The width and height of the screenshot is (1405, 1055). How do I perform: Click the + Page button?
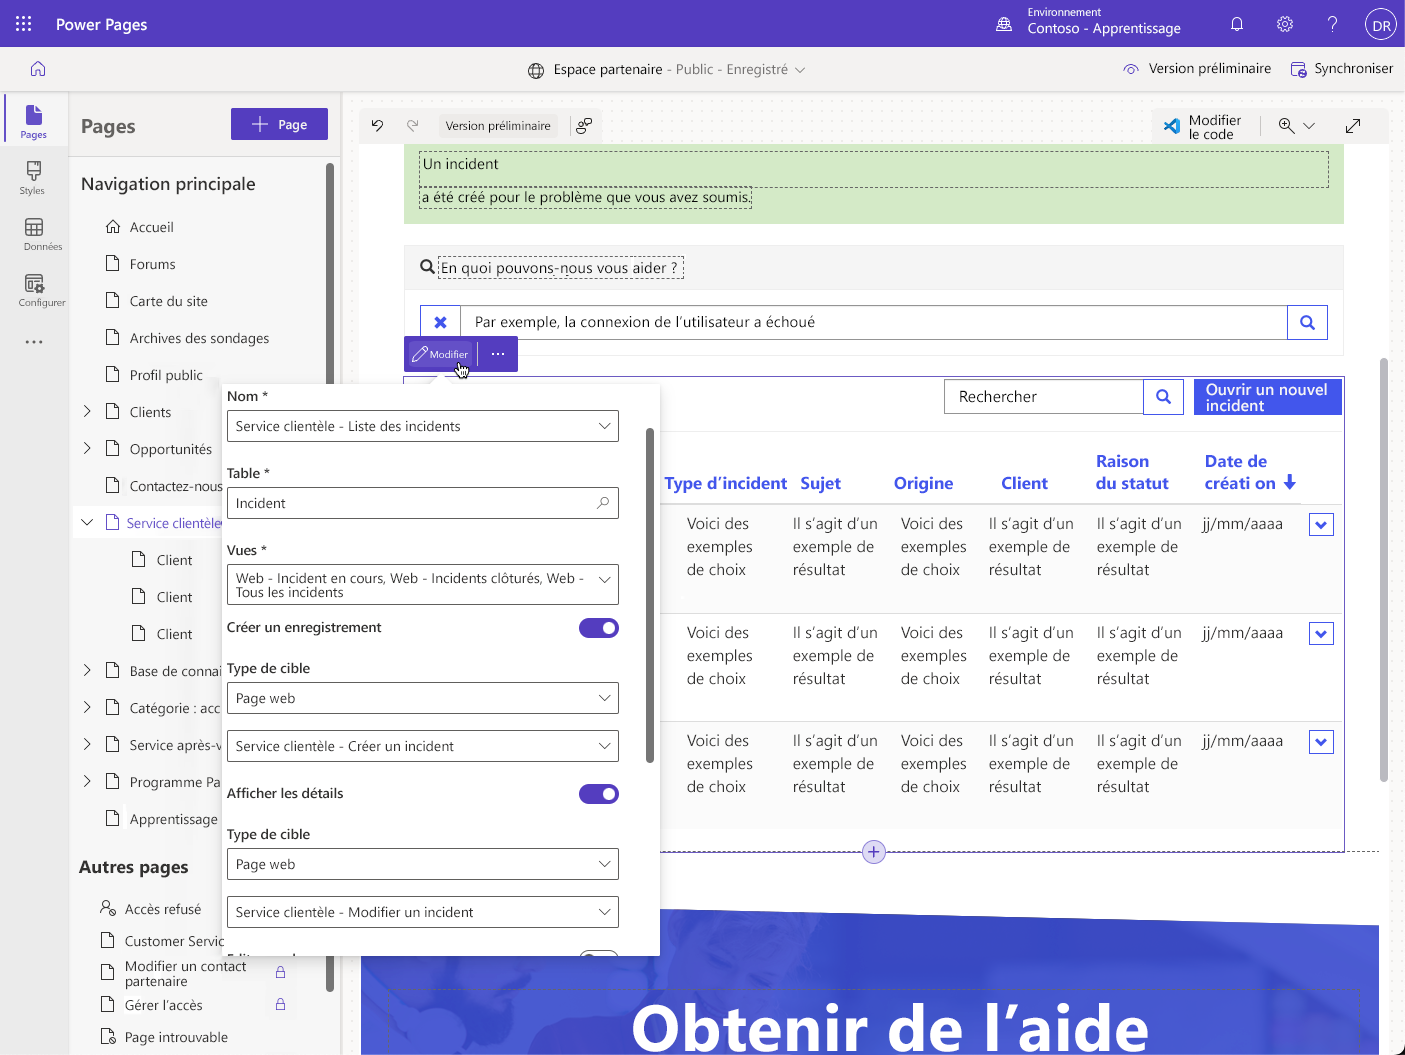pyautogui.click(x=279, y=124)
